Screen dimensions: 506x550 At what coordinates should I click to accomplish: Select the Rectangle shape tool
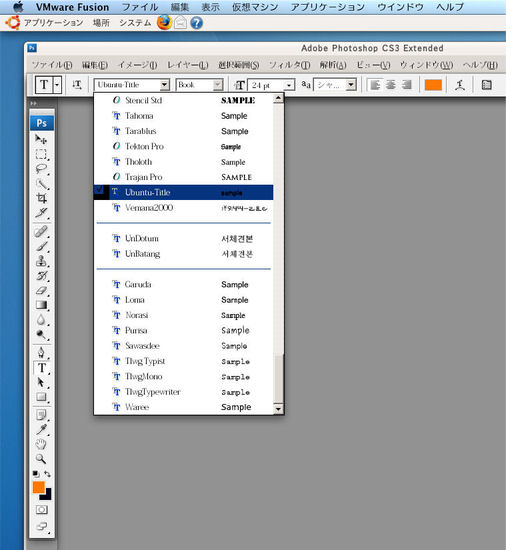(x=41, y=397)
